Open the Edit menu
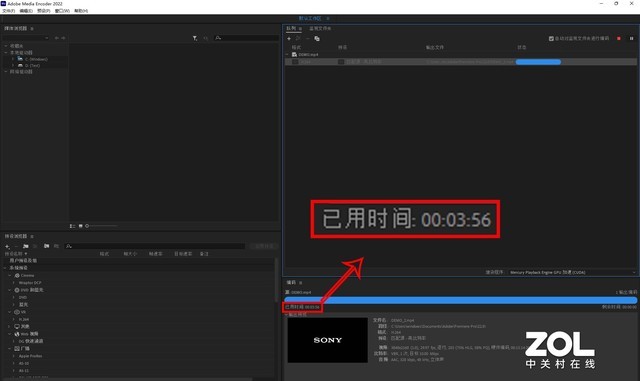 click(x=26, y=11)
